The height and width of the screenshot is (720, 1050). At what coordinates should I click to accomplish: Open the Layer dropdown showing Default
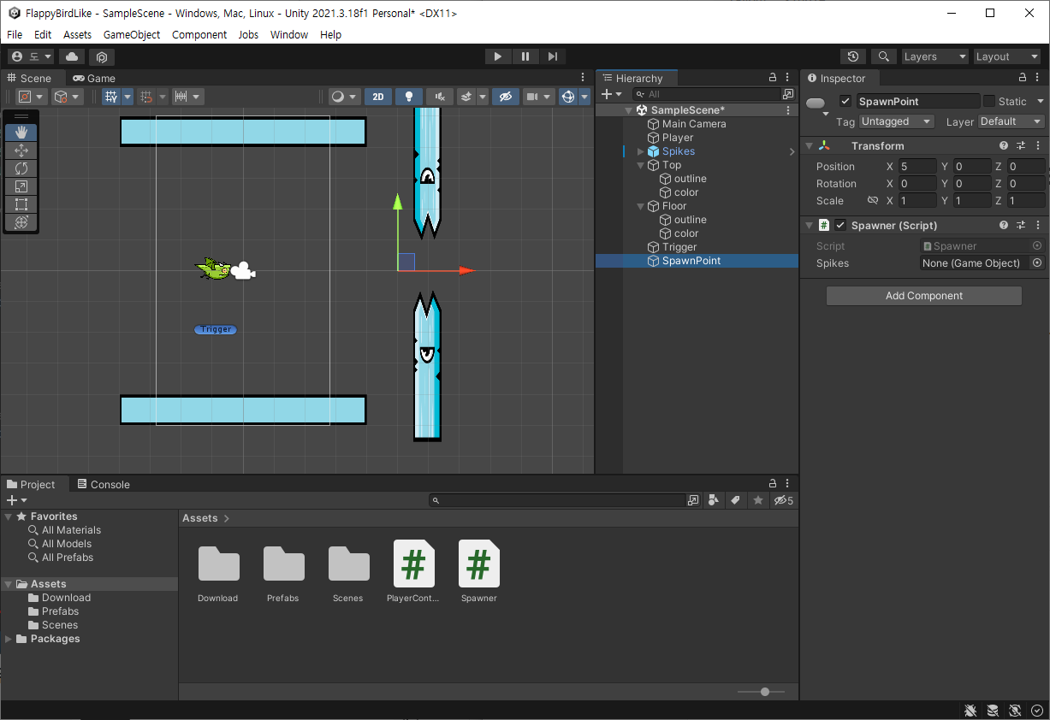[1010, 121]
